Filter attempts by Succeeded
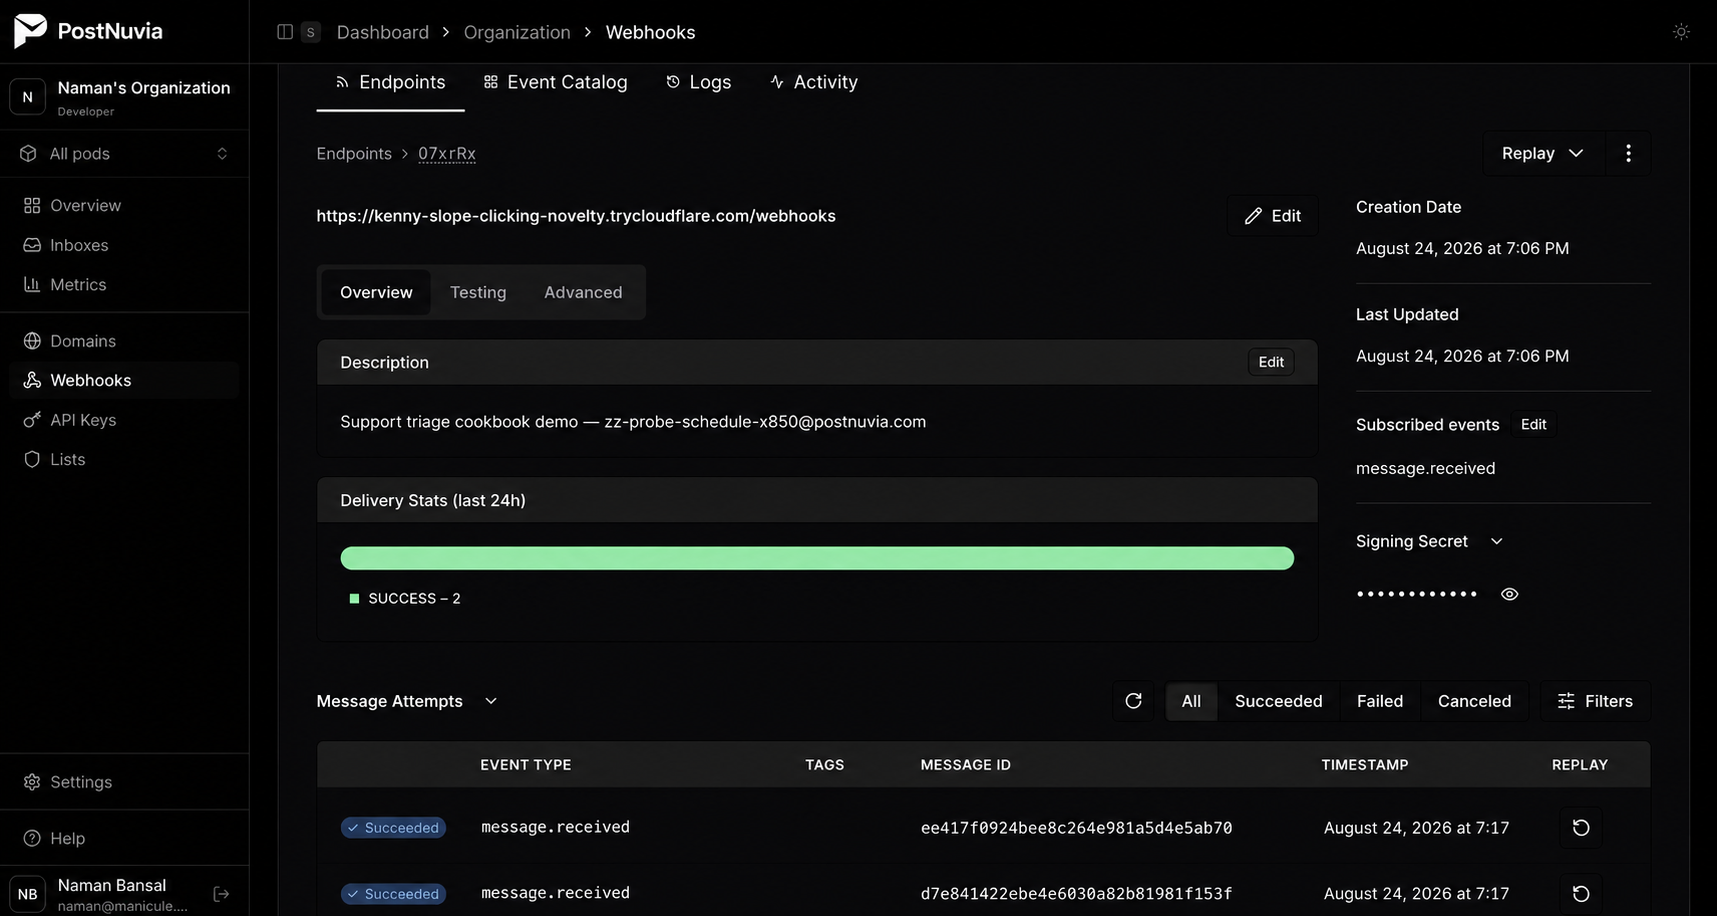Screen dimensions: 1717x916 click(x=1278, y=701)
